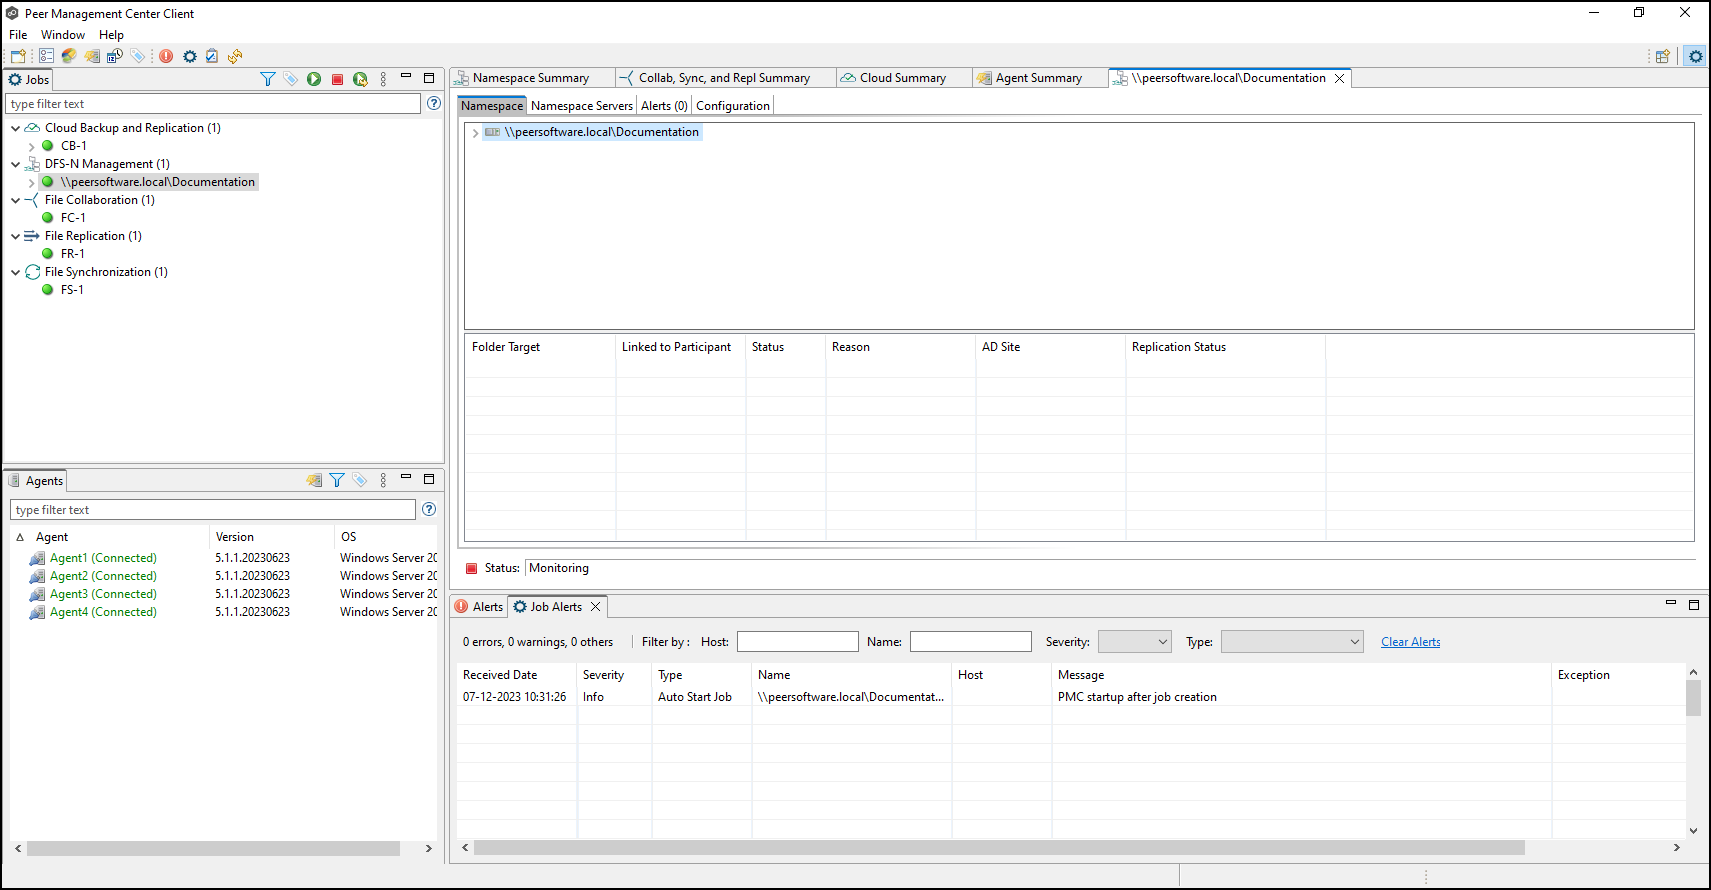Viewport: 1711px width, 890px height.
Task: Switch to the Namespace Servers tab
Action: click(x=581, y=106)
